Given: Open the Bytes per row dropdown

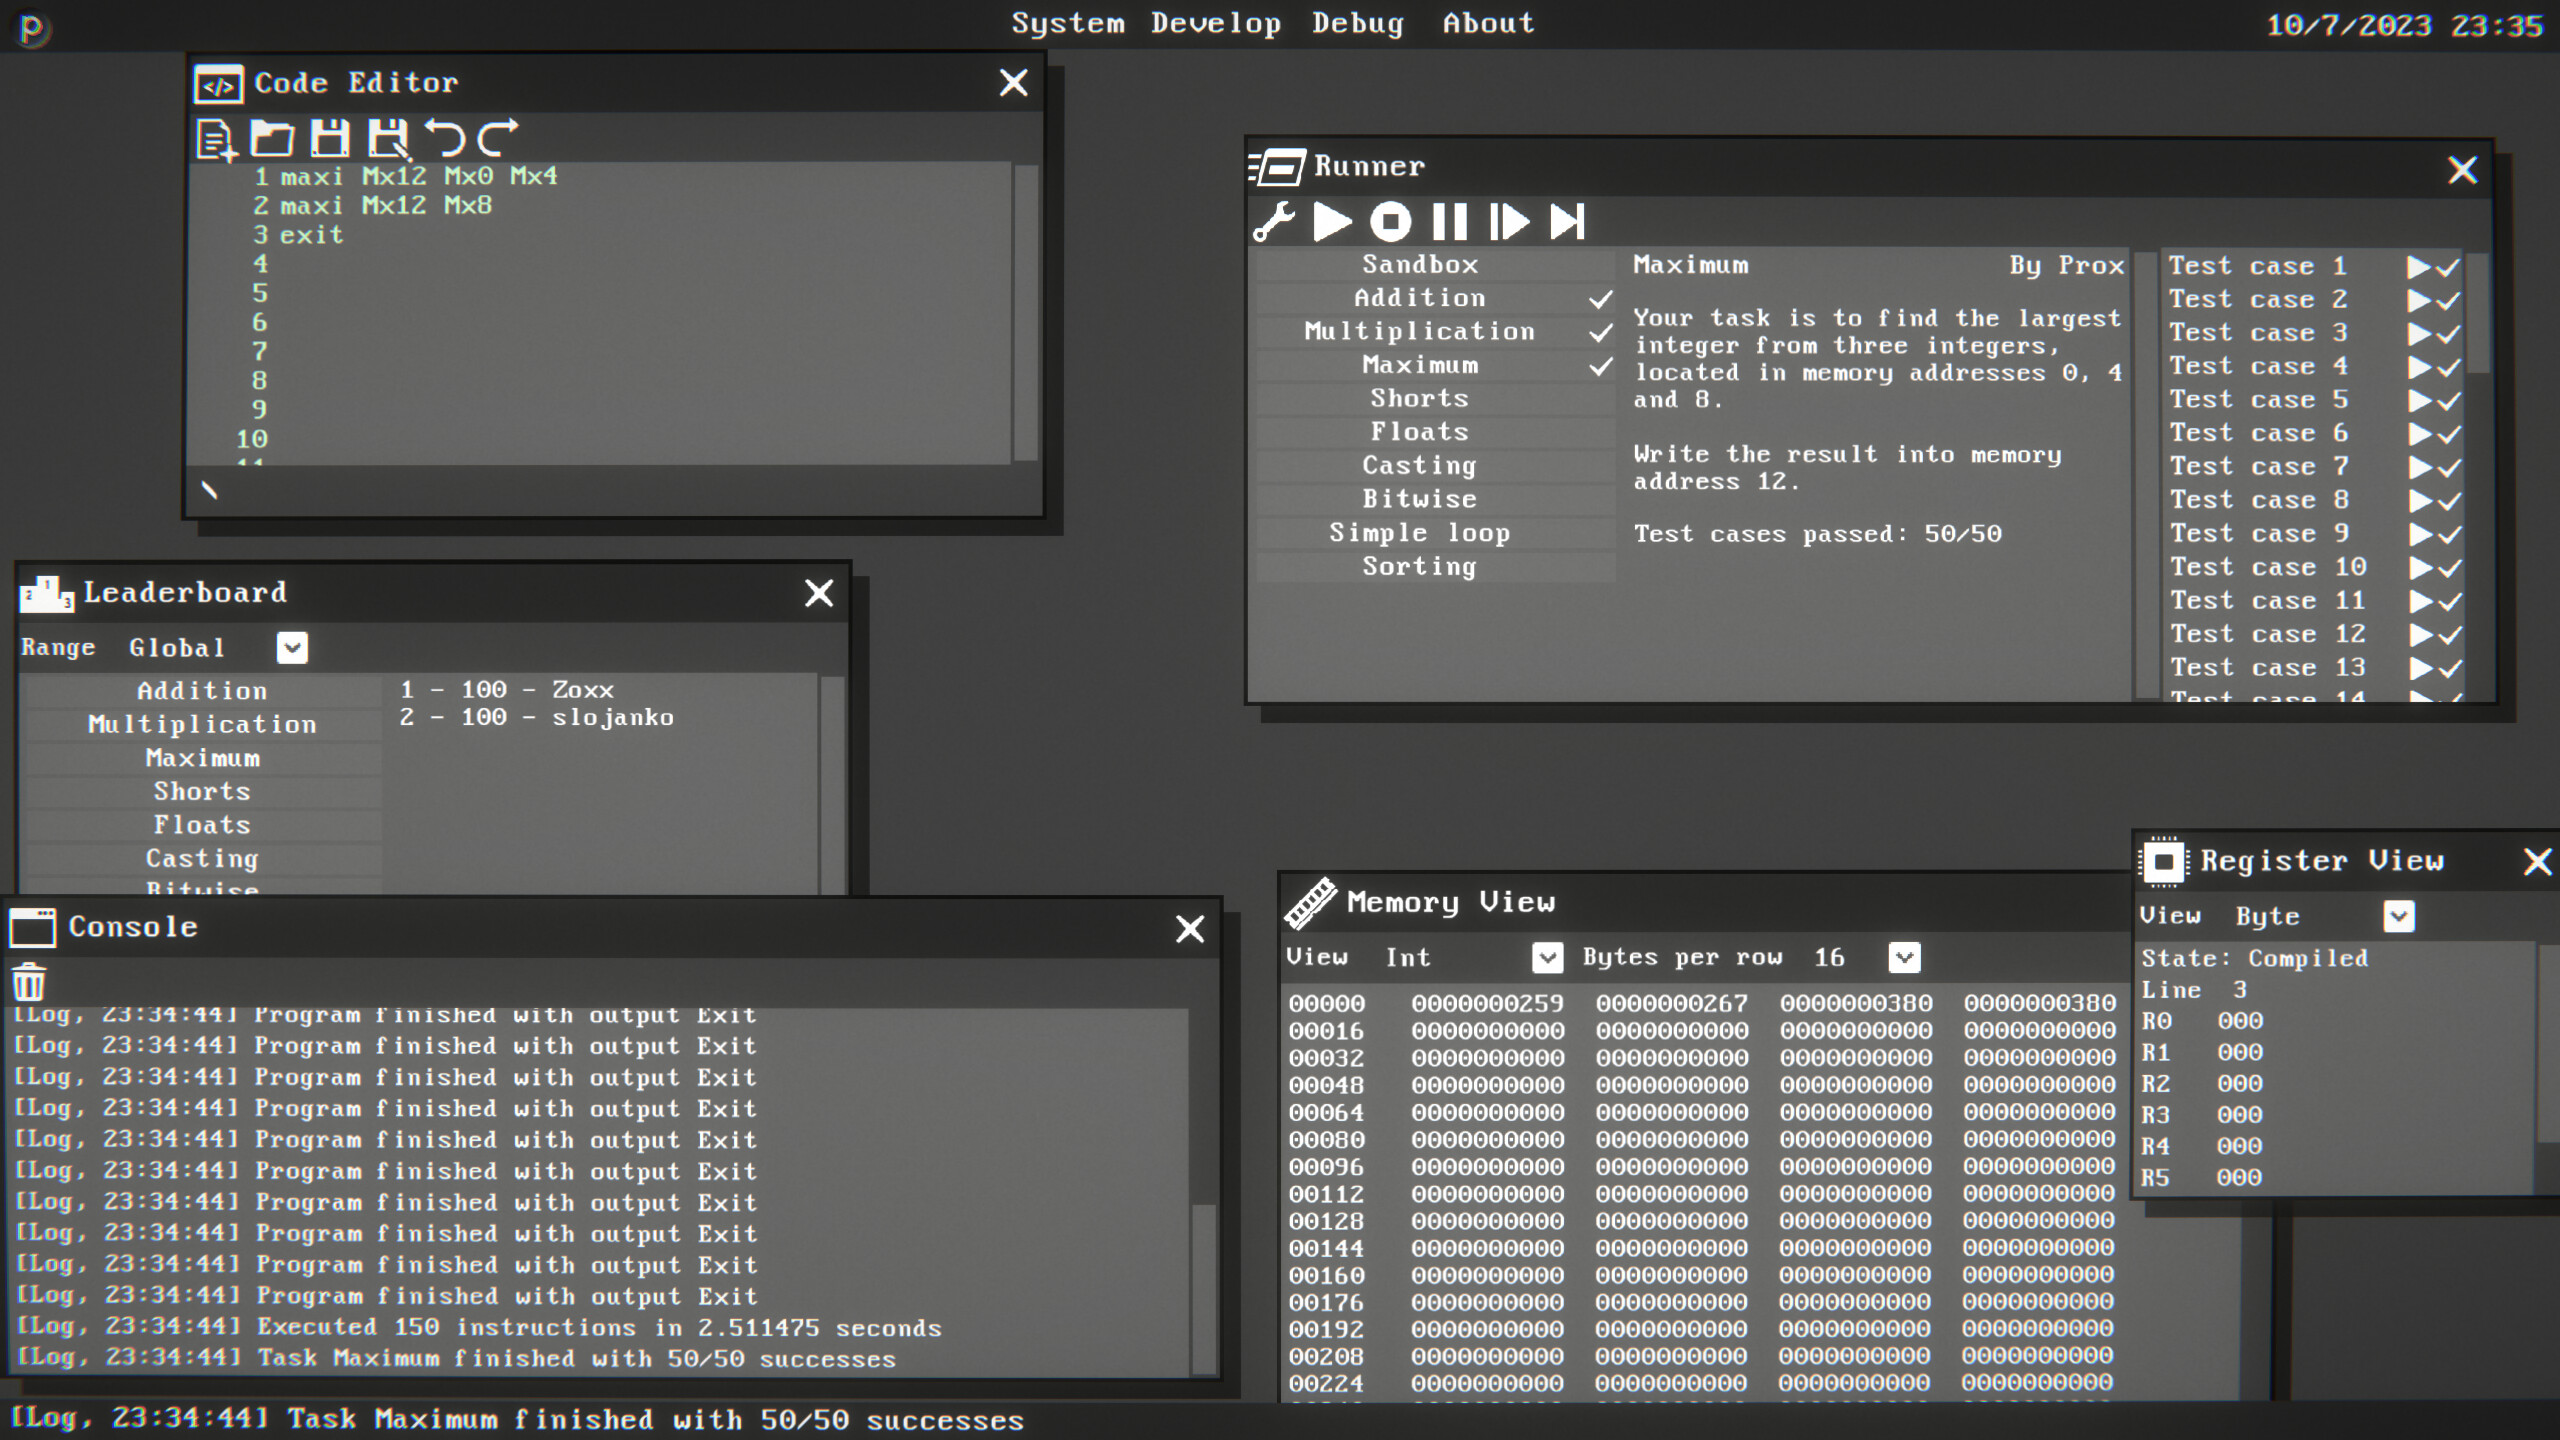Looking at the screenshot, I should coord(1903,957).
